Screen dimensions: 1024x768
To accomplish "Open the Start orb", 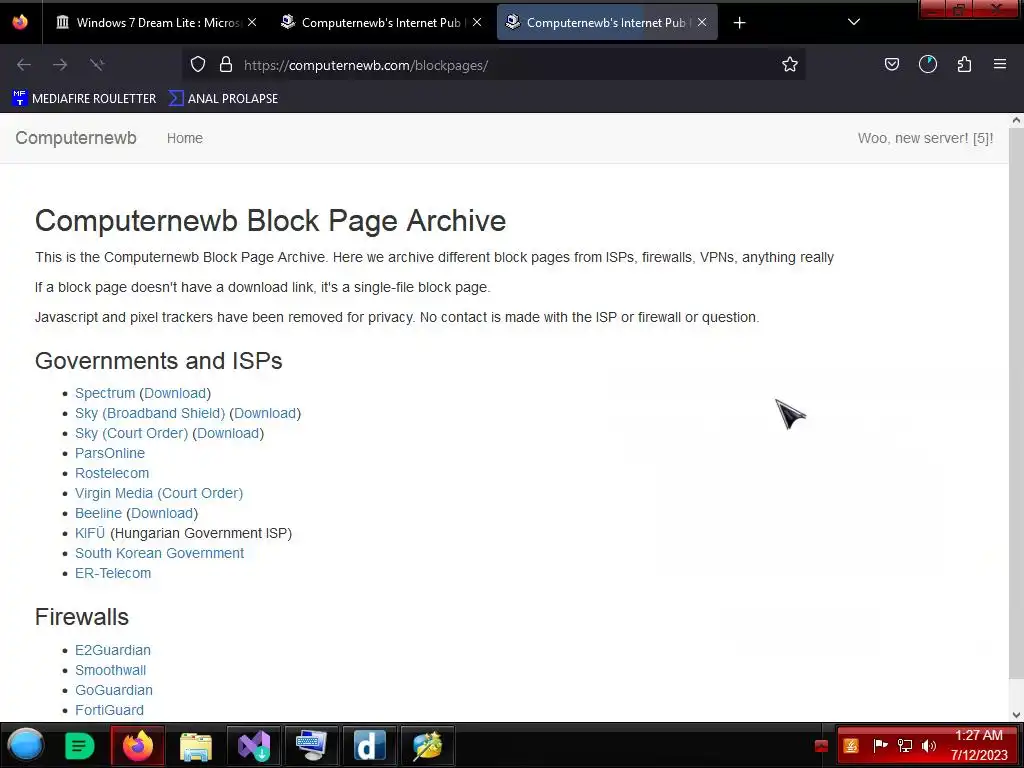I will pos(25,746).
